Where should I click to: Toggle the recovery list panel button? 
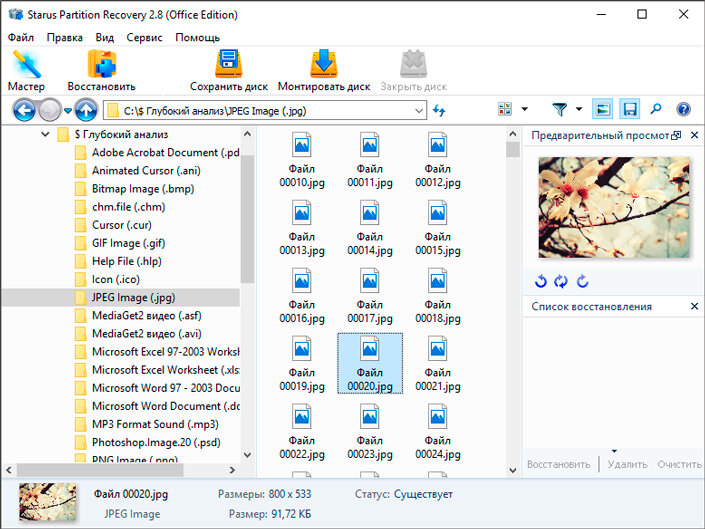(629, 109)
